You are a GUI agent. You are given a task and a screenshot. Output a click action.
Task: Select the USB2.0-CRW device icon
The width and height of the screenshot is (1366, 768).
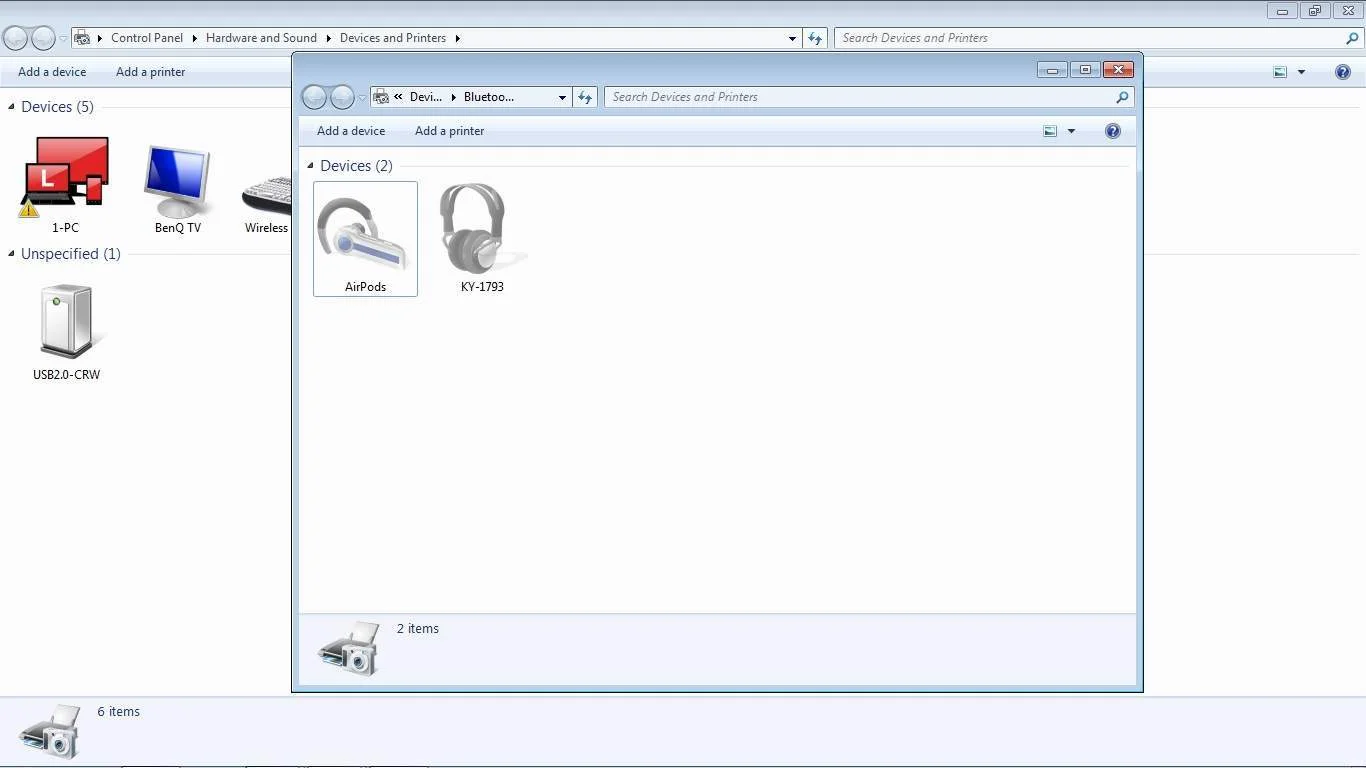[66, 332]
